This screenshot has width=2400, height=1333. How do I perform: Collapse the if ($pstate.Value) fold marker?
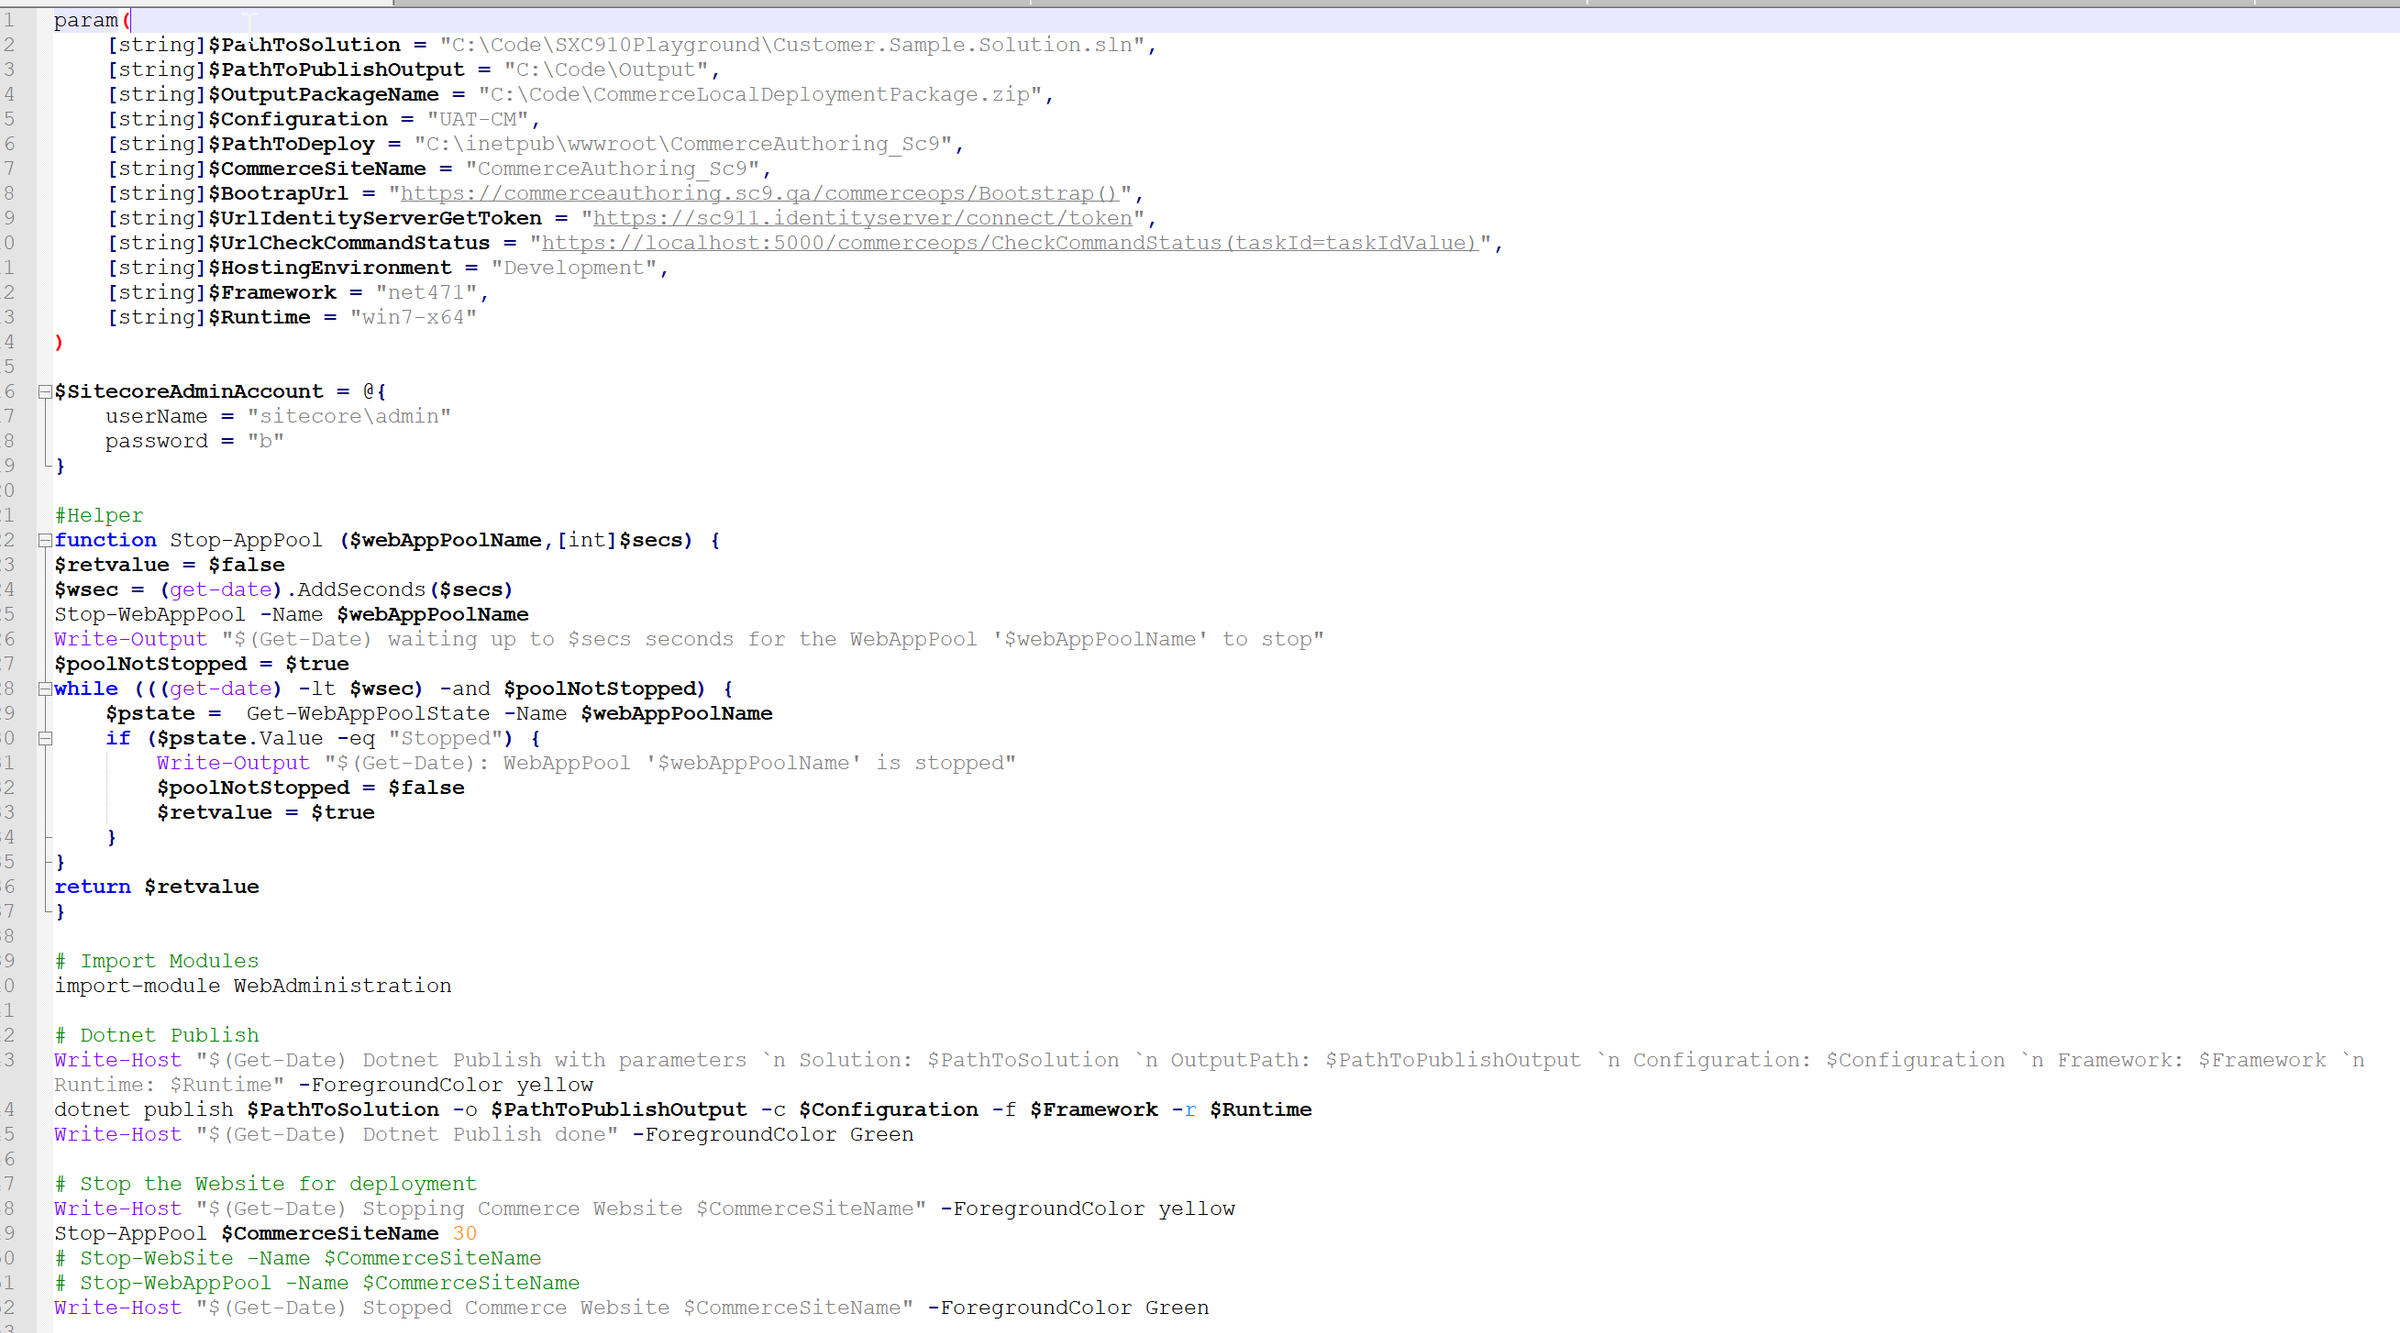pos(45,738)
